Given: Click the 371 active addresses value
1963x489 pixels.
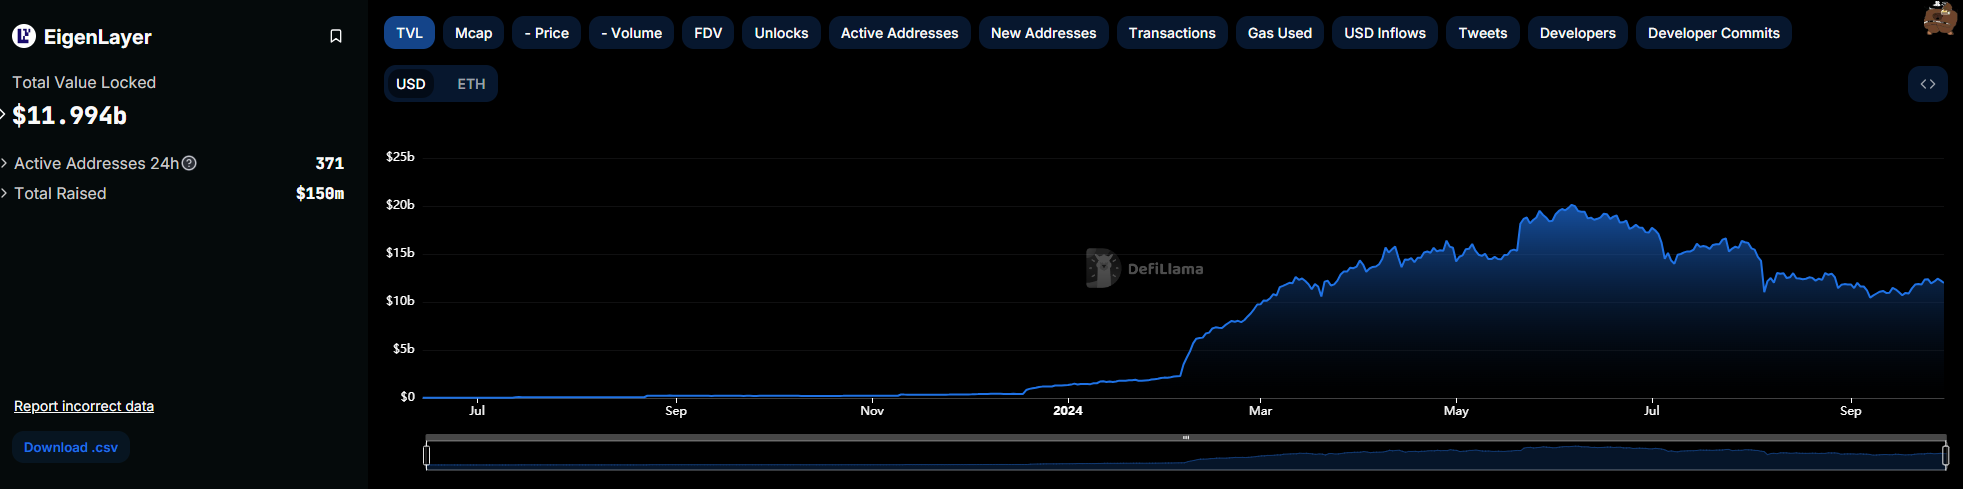Looking at the screenshot, I should click(330, 163).
